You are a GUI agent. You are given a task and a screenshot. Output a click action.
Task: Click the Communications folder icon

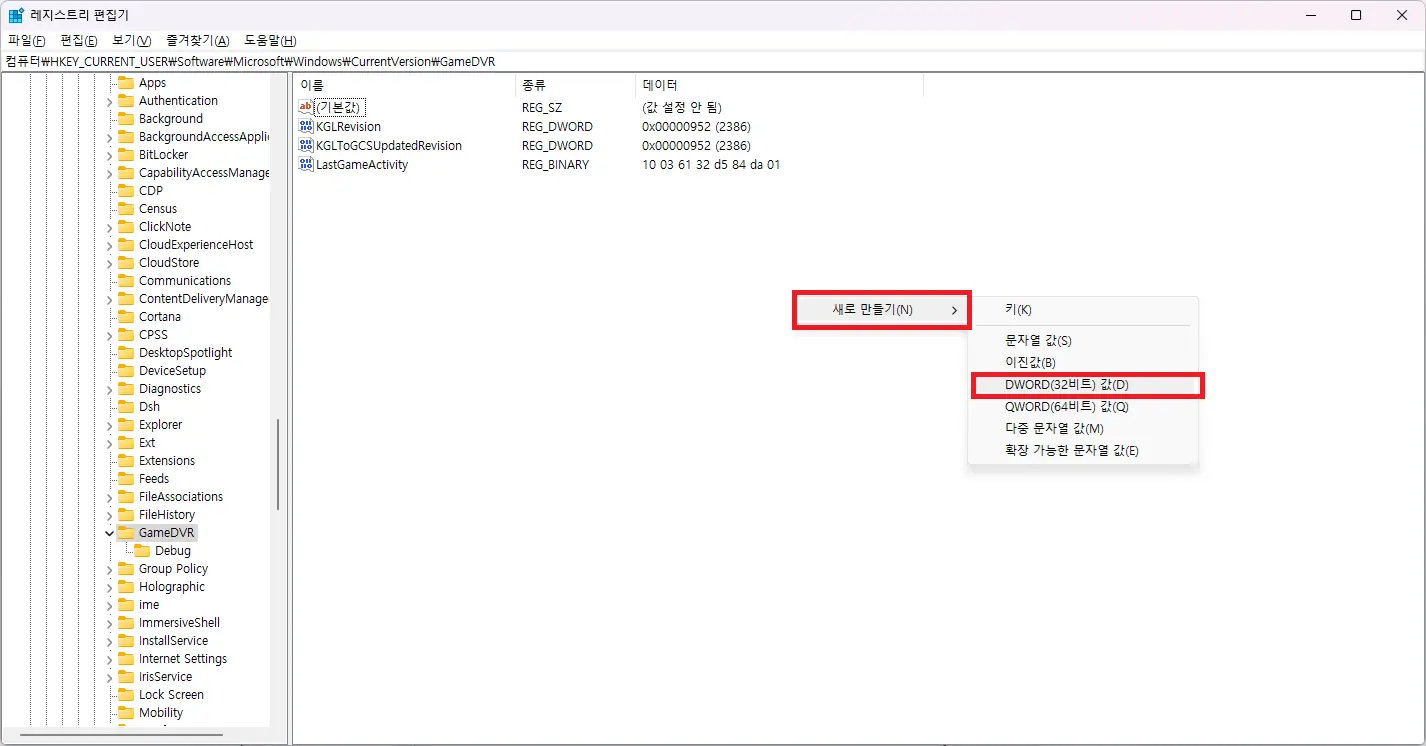click(x=126, y=281)
